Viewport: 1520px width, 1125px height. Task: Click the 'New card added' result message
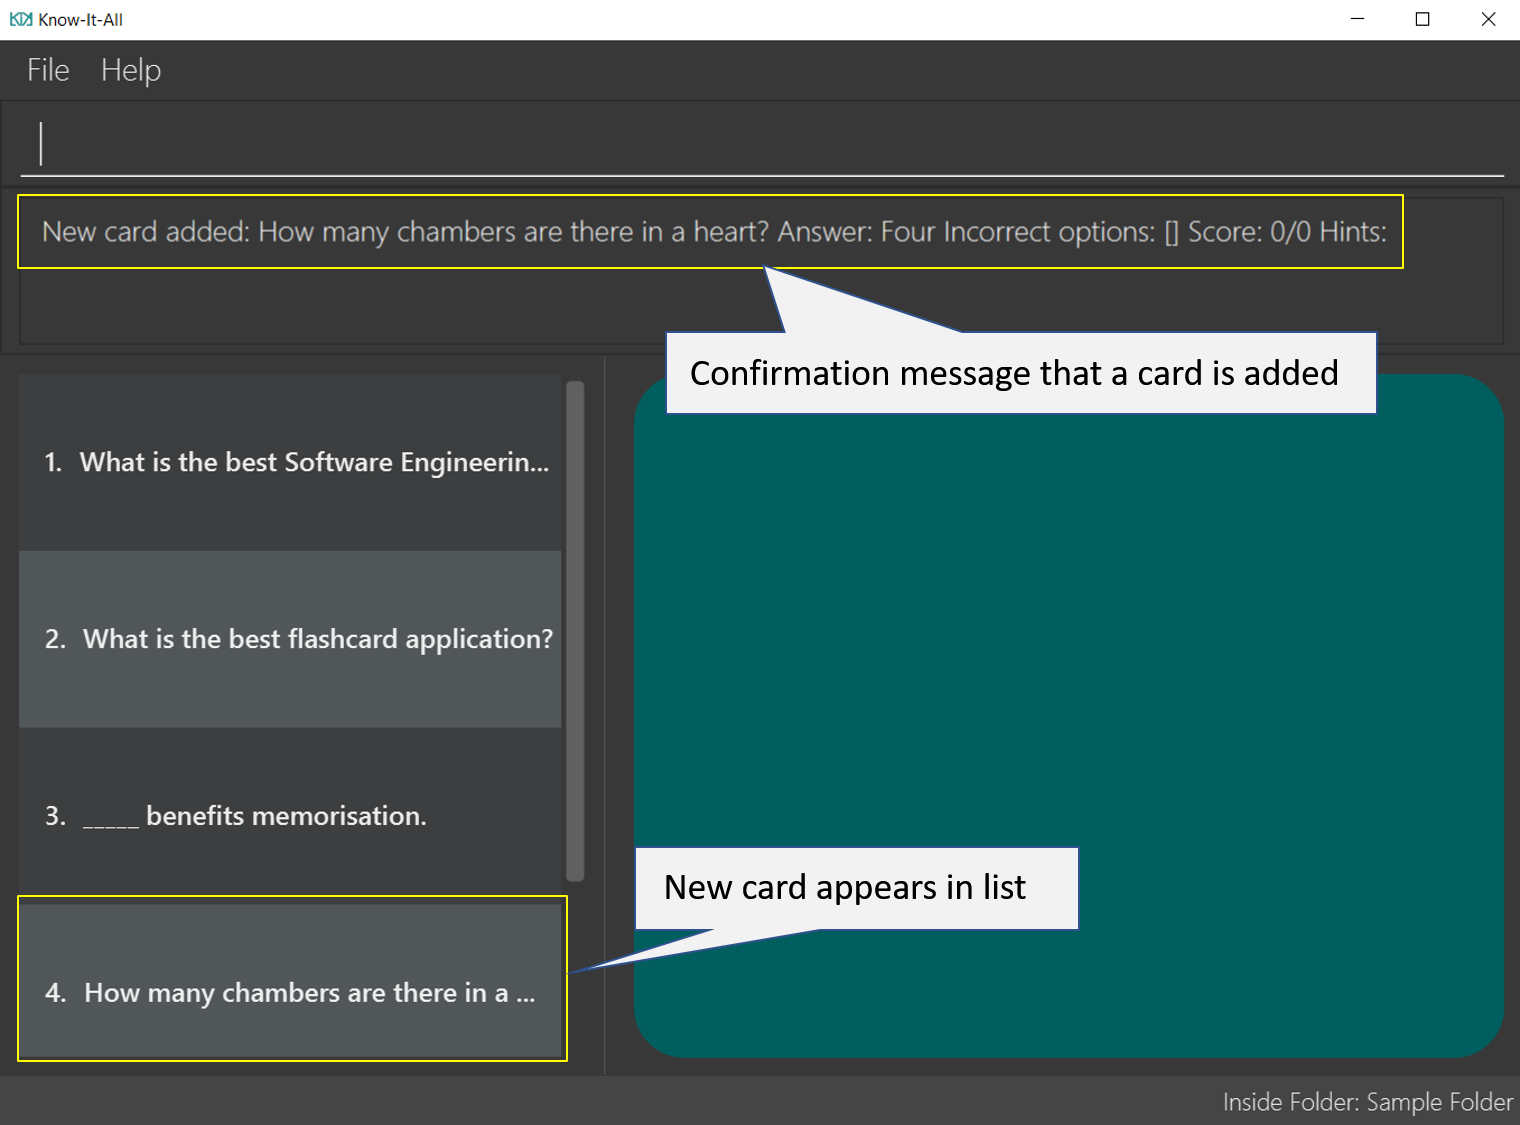(x=714, y=232)
